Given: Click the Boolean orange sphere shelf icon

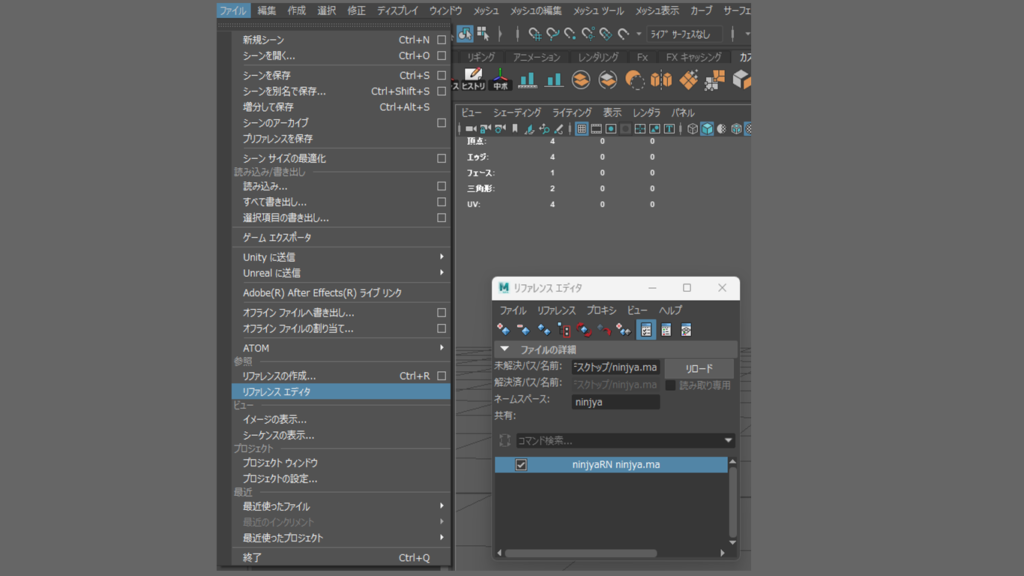Looking at the screenshot, I should click(x=634, y=80).
